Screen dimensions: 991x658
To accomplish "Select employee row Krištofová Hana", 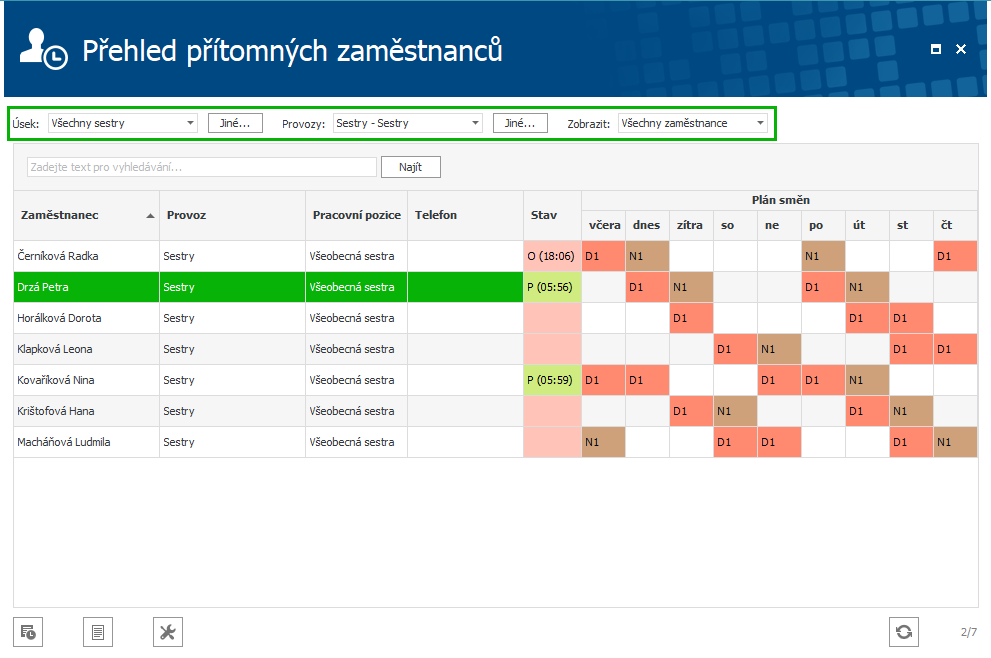I will [496, 411].
